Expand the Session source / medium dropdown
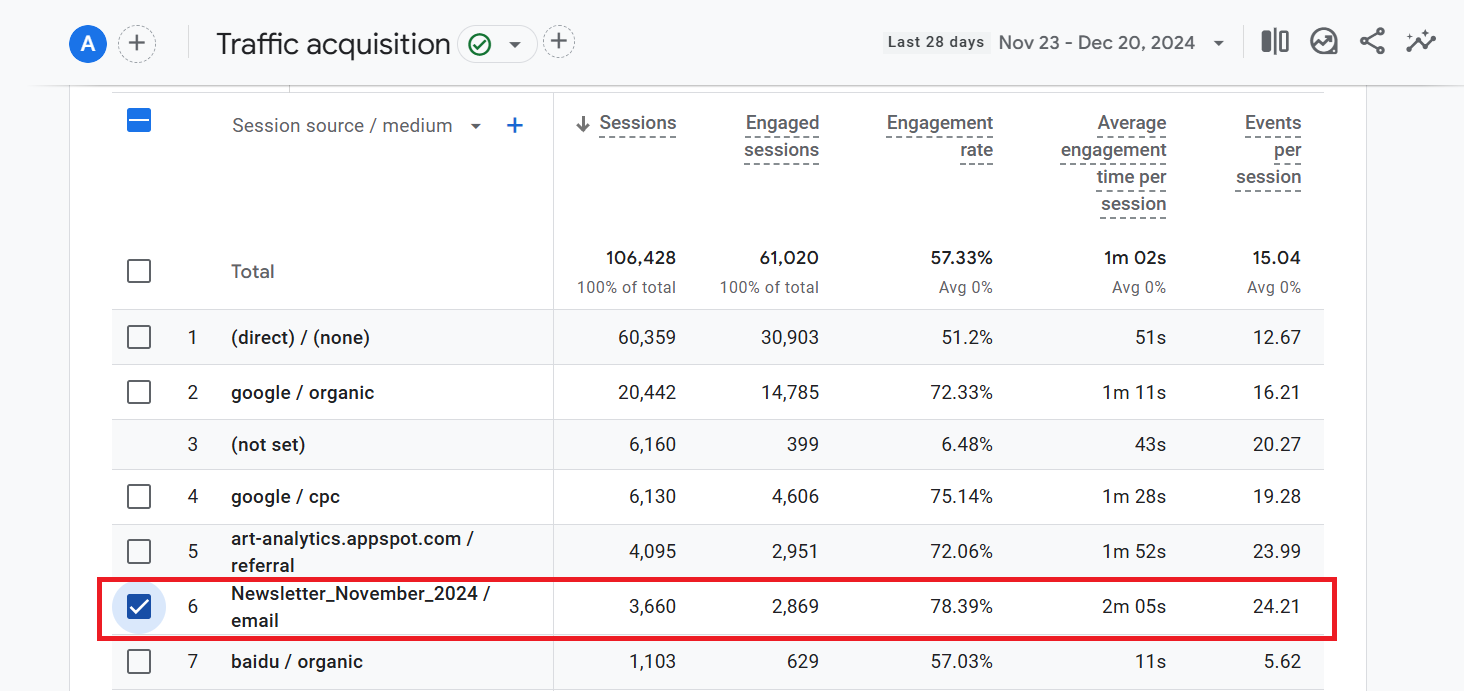This screenshot has height=691, width=1464. pyautogui.click(x=474, y=125)
